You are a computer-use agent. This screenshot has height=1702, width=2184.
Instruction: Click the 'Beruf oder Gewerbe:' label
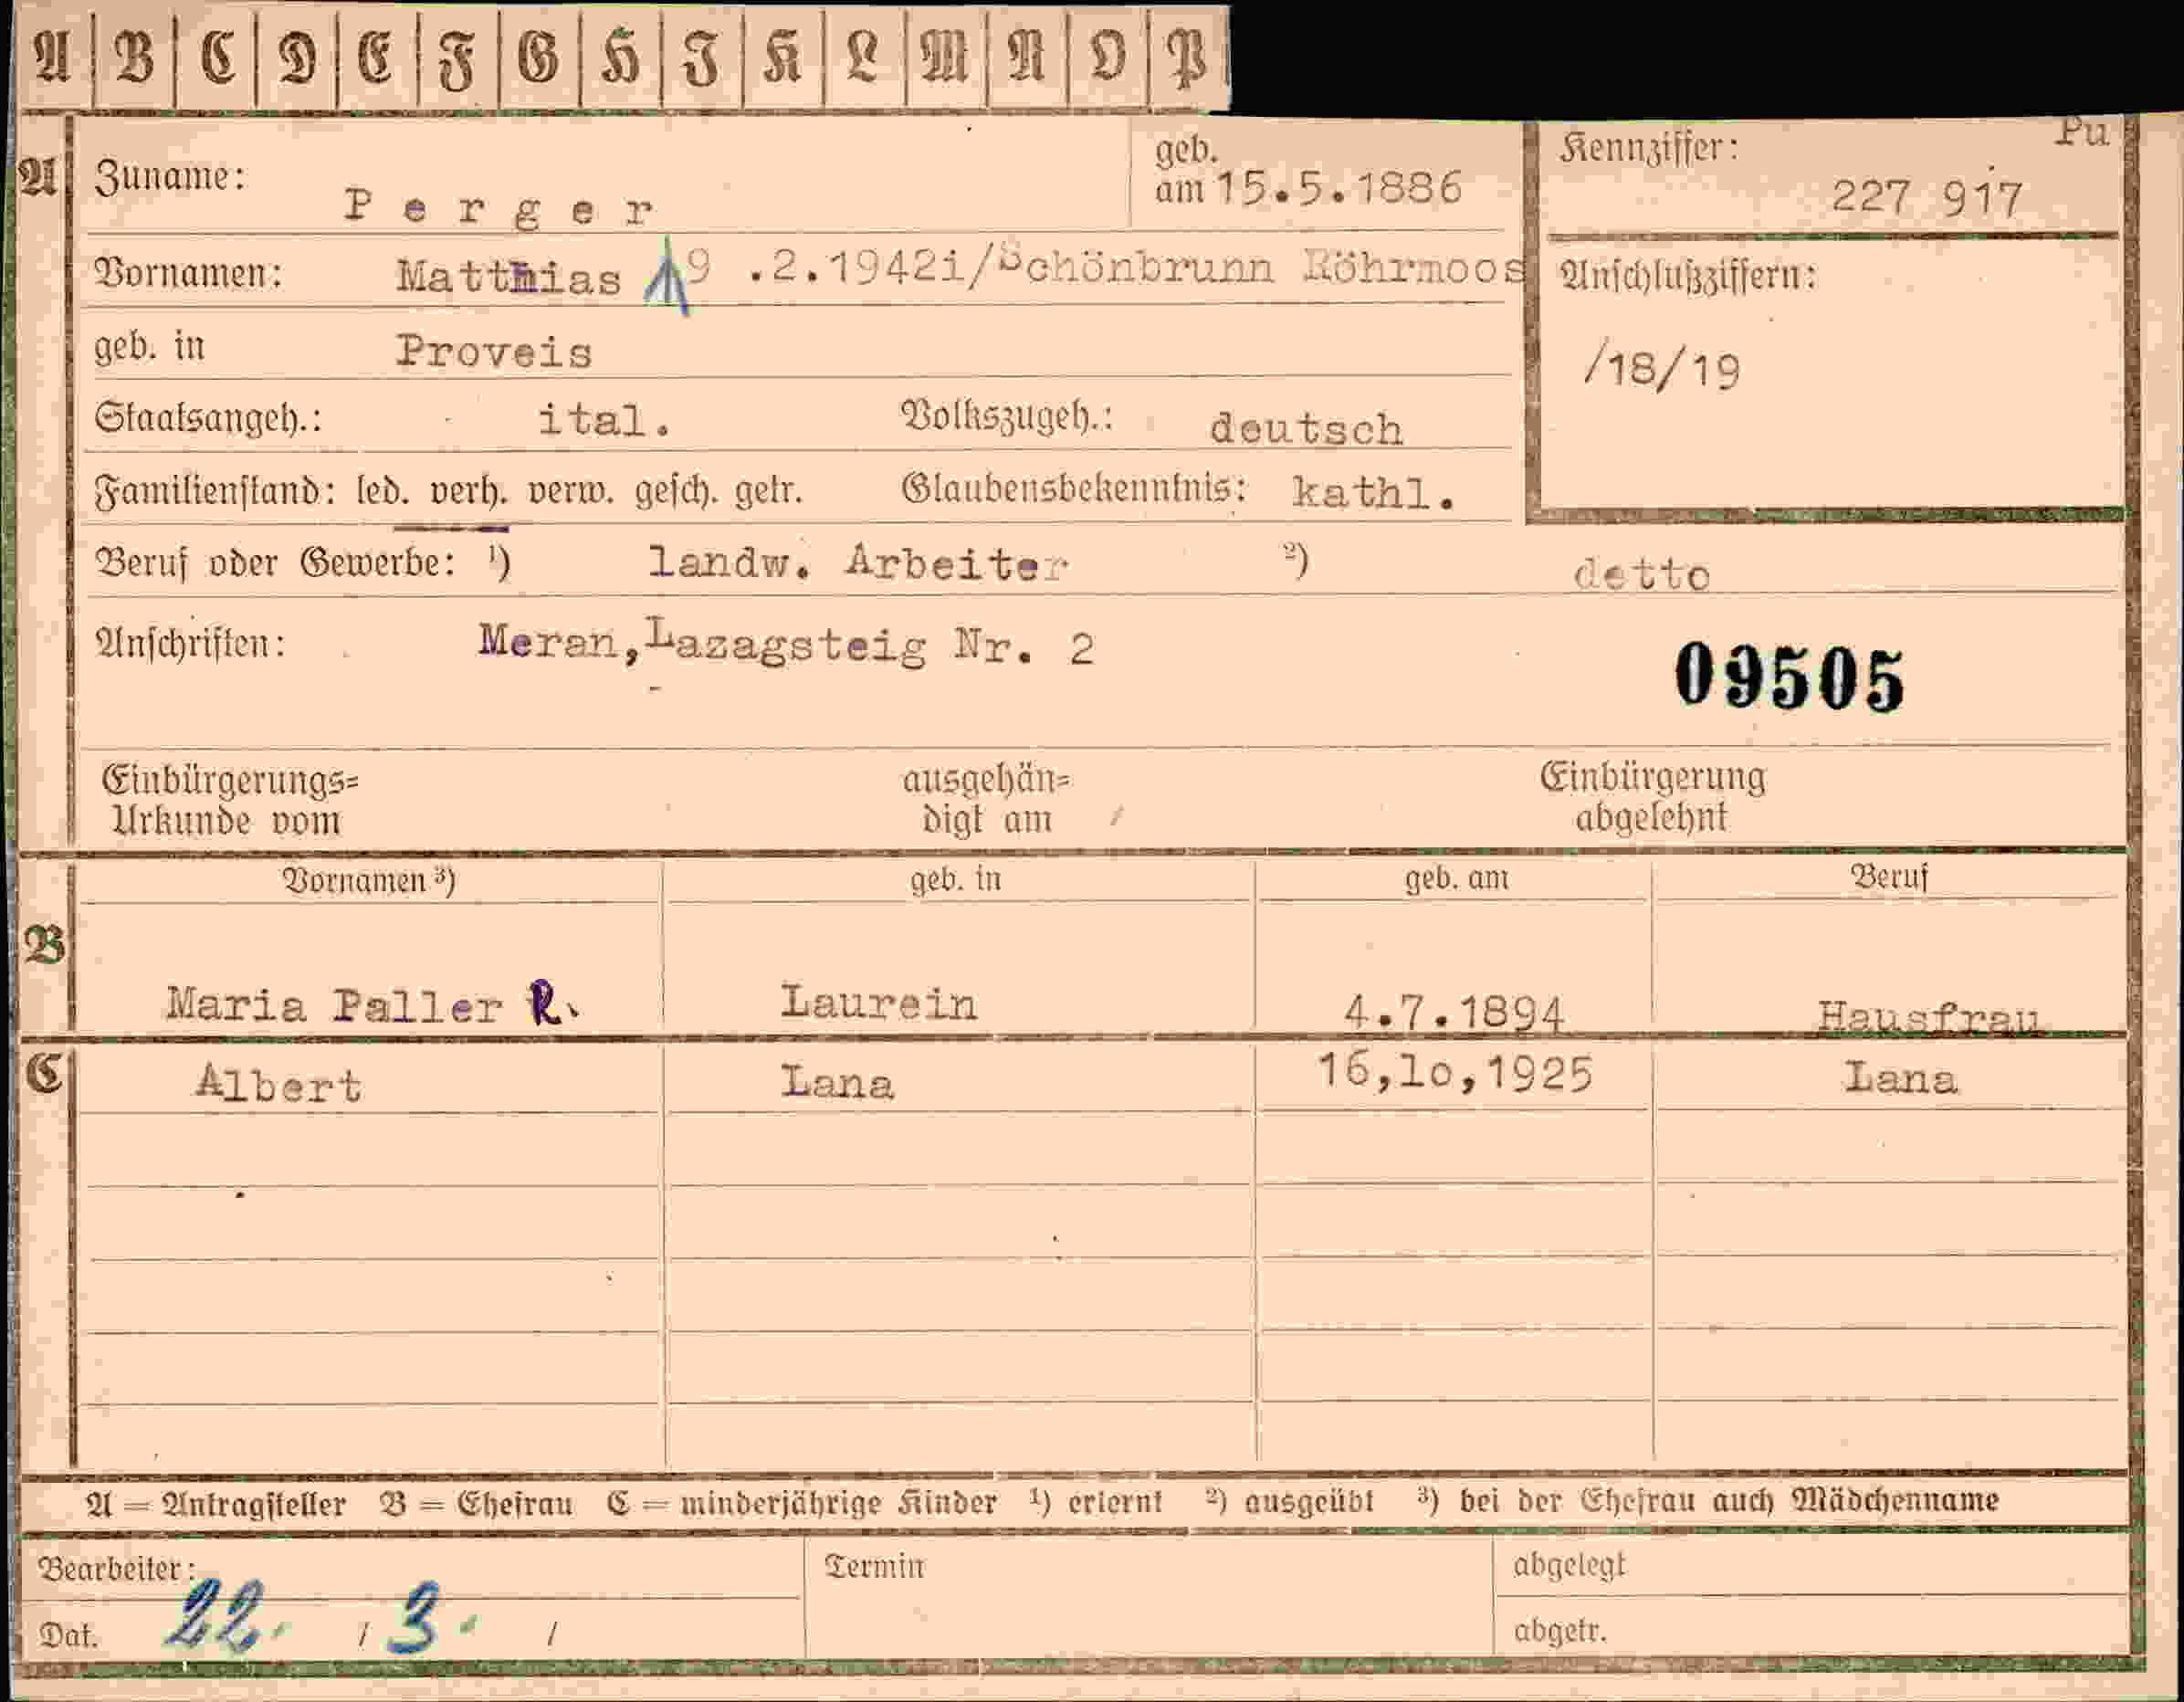[275, 563]
